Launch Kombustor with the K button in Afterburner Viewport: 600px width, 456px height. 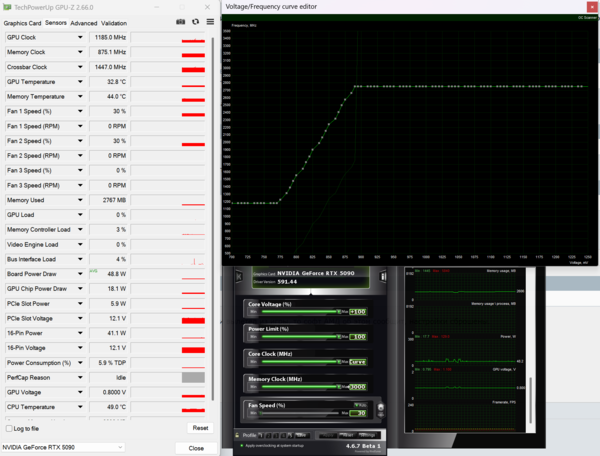(x=239, y=276)
